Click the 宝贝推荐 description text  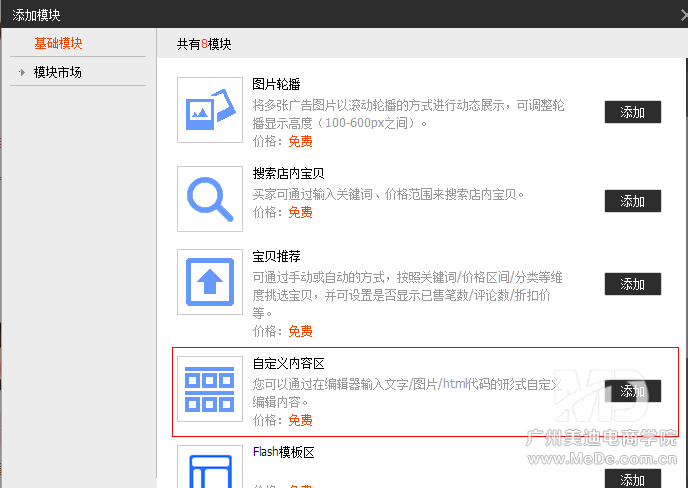coord(408,295)
